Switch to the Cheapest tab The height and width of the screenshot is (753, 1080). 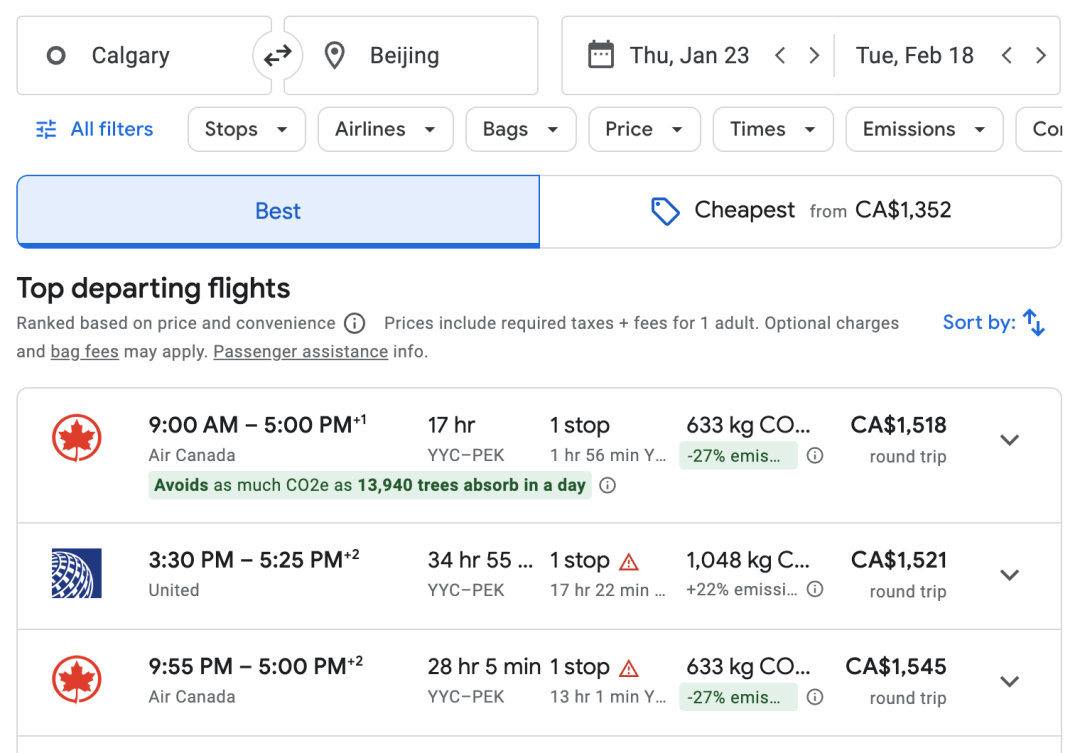click(x=800, y=211)
